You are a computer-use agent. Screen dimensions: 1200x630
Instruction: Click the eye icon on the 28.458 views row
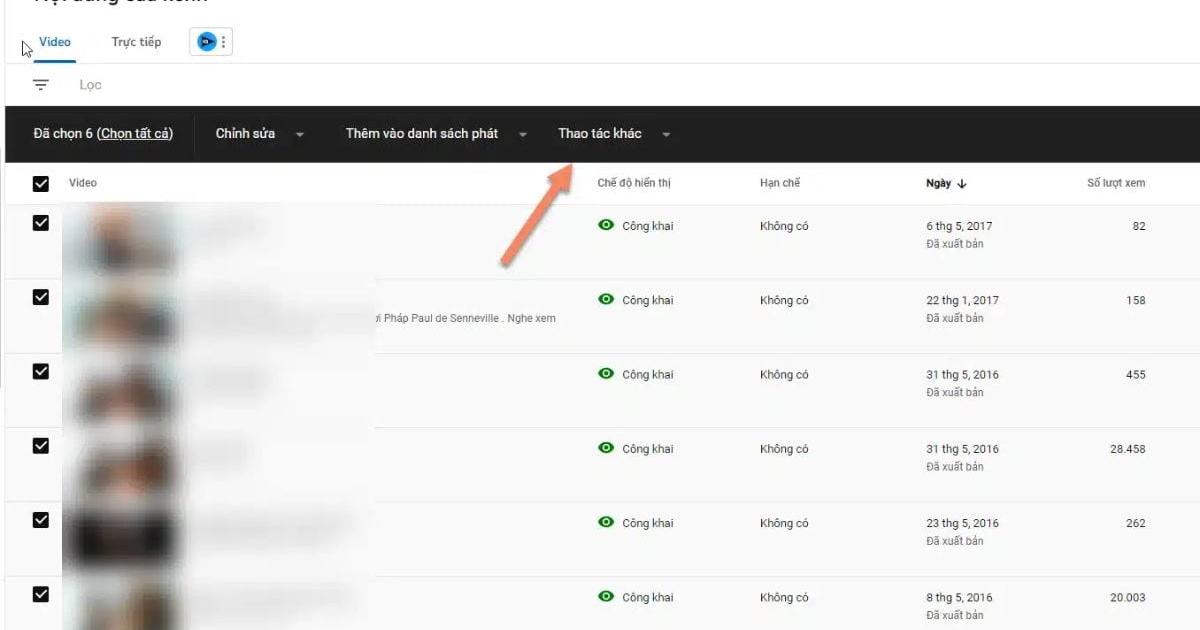click(606, 448)
